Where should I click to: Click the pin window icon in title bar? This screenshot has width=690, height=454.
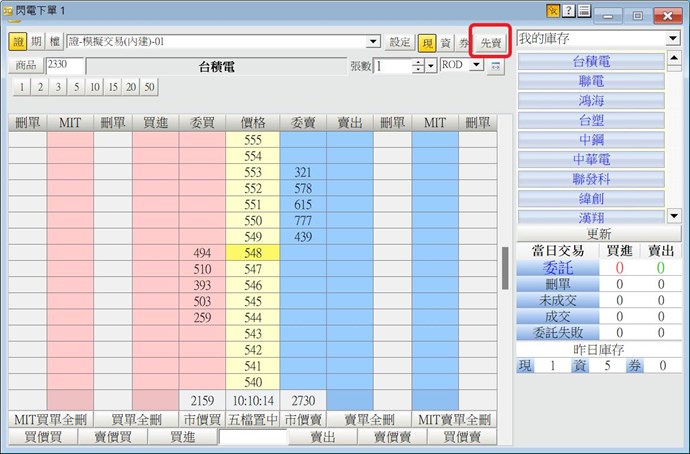(553, 12)
